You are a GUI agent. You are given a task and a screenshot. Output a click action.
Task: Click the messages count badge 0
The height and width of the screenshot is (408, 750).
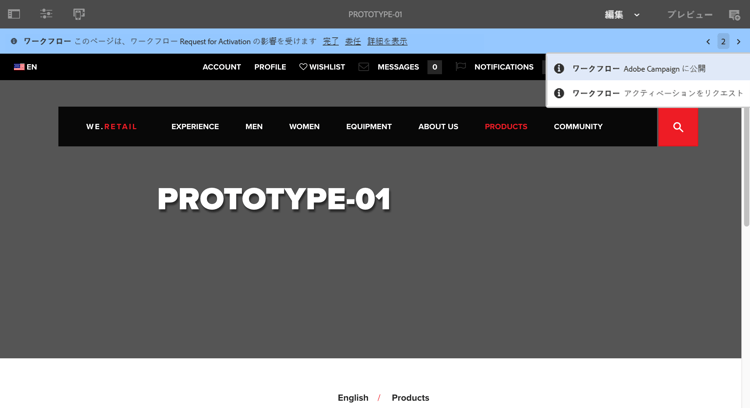434,67
